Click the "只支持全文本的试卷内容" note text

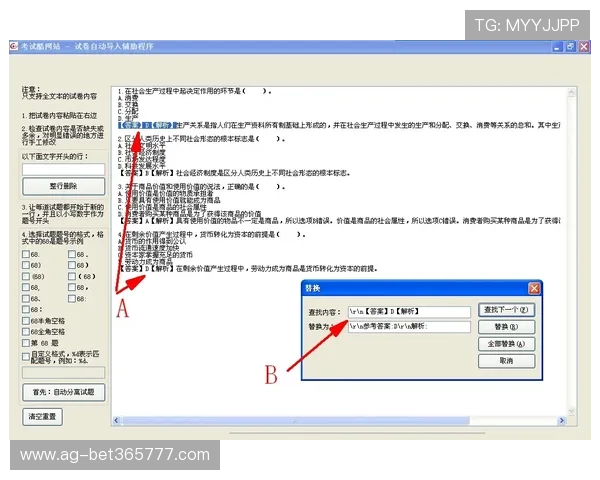point(60,96)
